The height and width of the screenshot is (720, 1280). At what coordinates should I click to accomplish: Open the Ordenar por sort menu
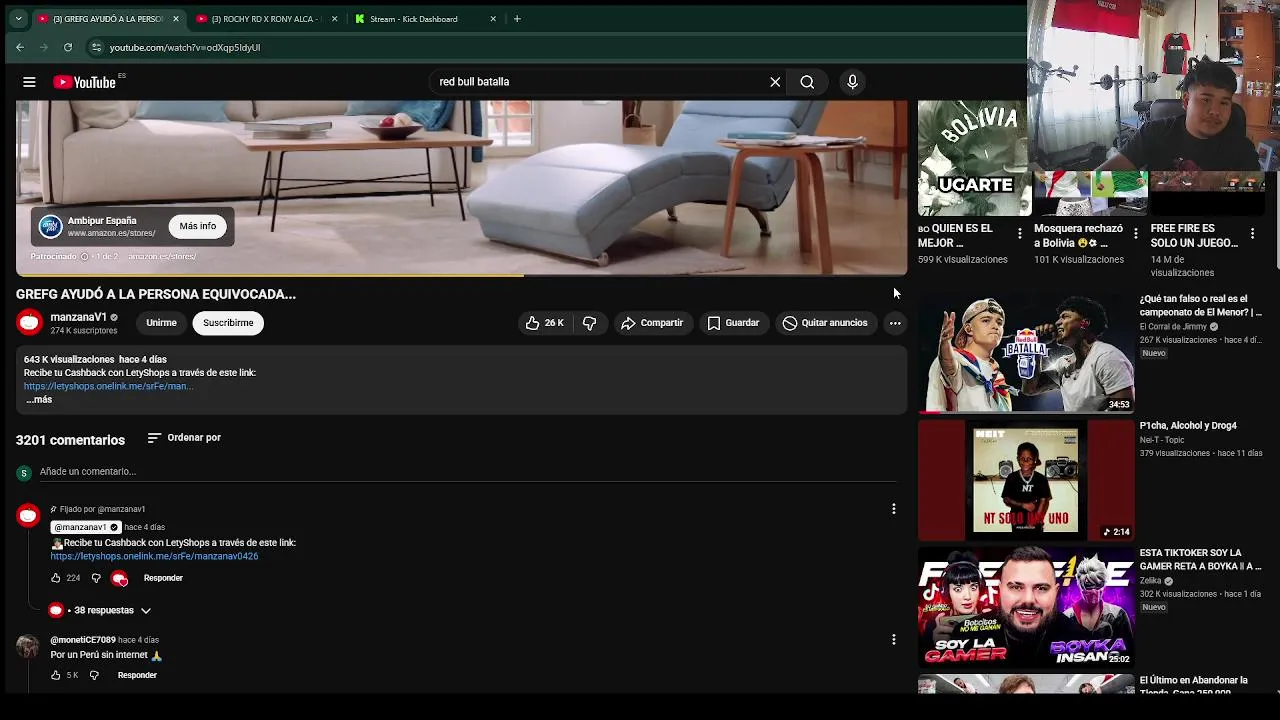point(184,438)
